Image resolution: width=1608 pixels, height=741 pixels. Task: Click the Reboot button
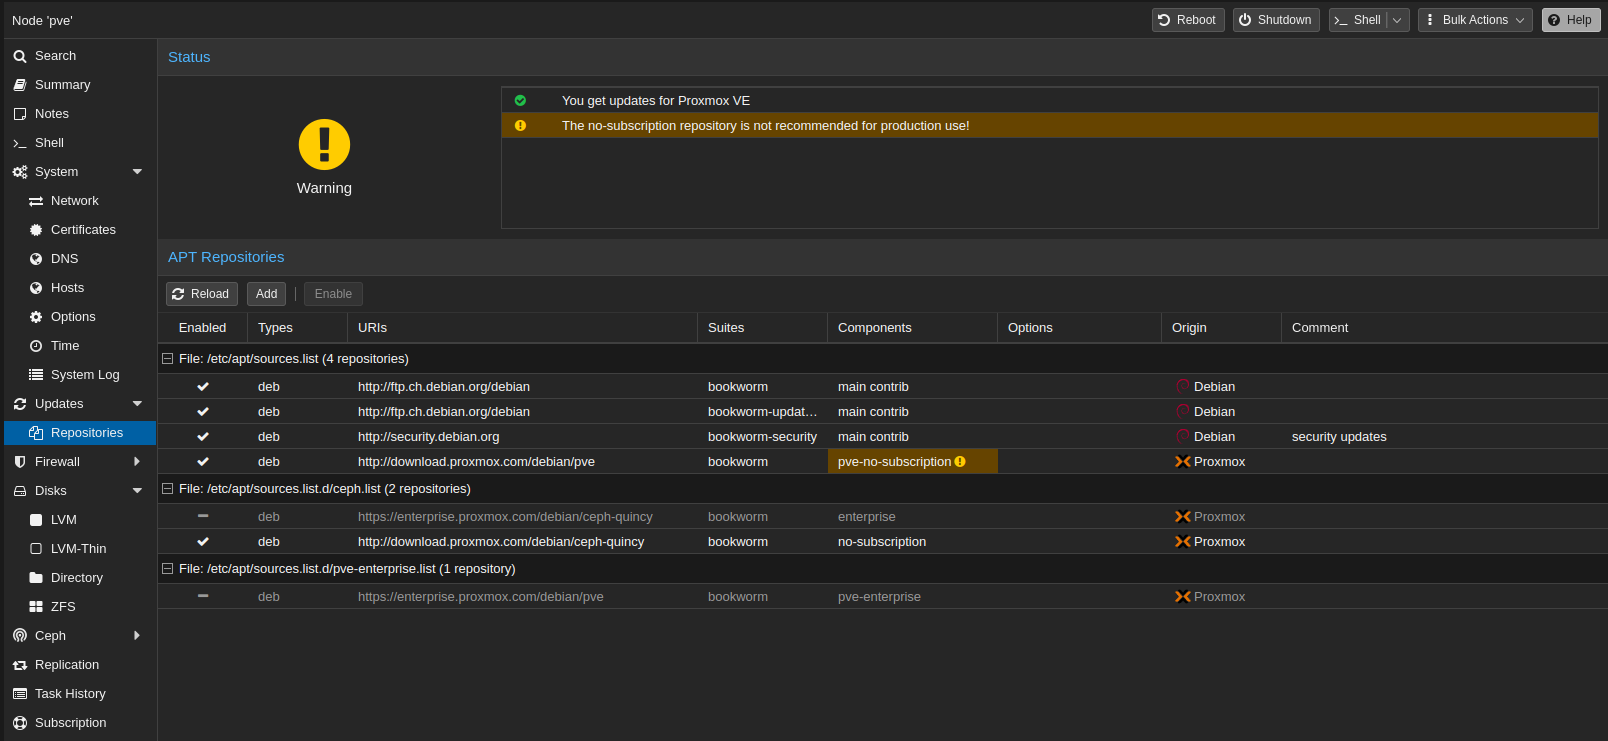click(1188, 20)
